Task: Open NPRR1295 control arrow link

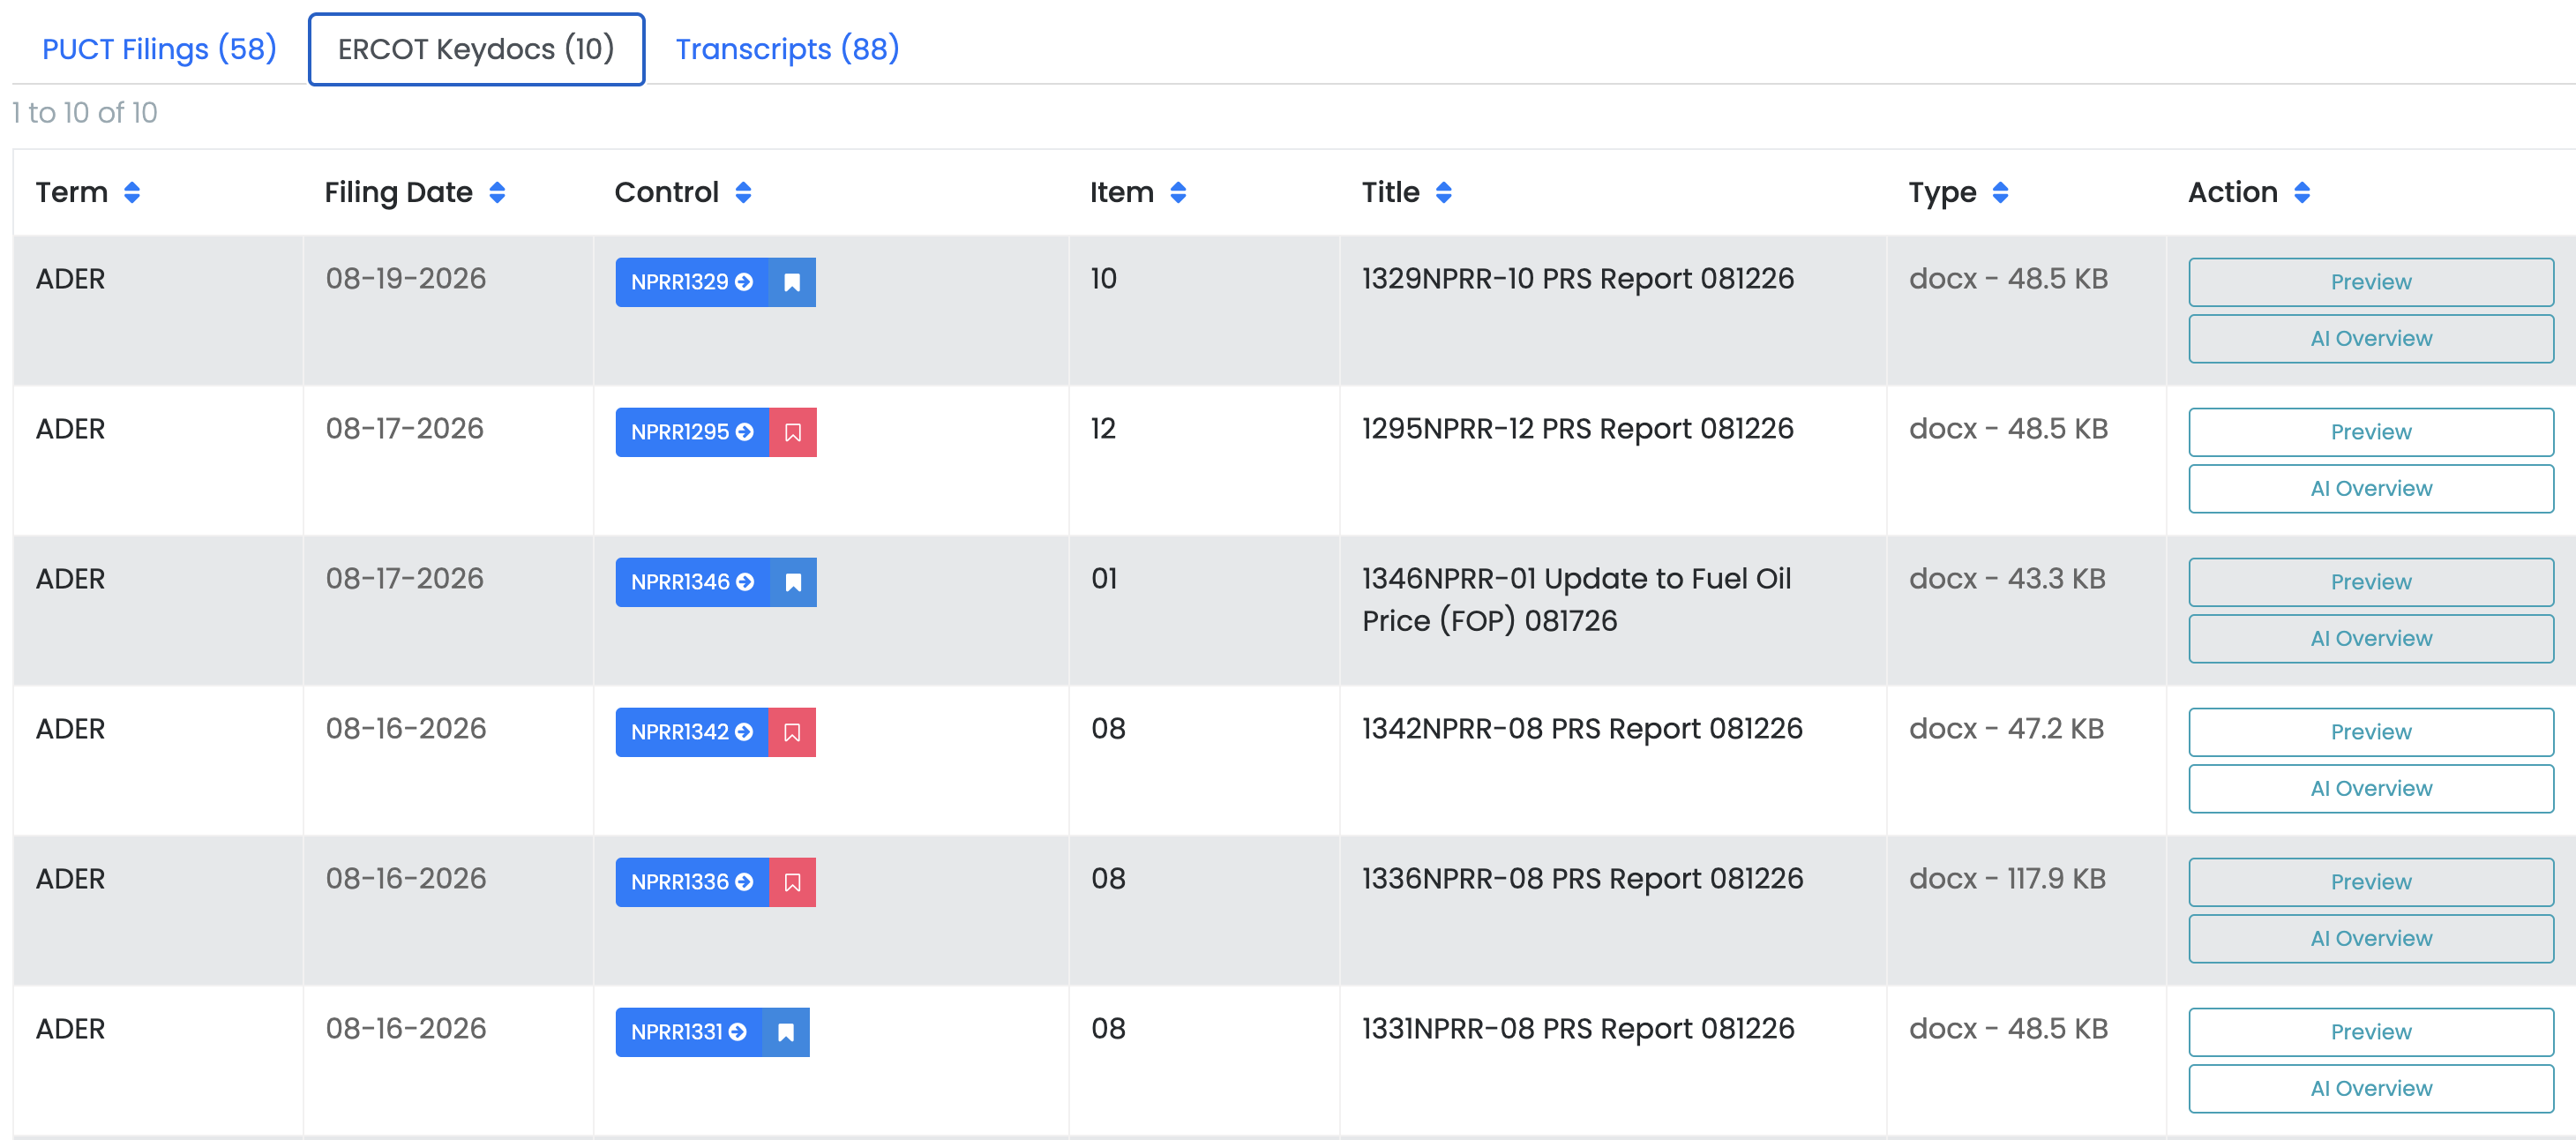Action: coord(692,432)
